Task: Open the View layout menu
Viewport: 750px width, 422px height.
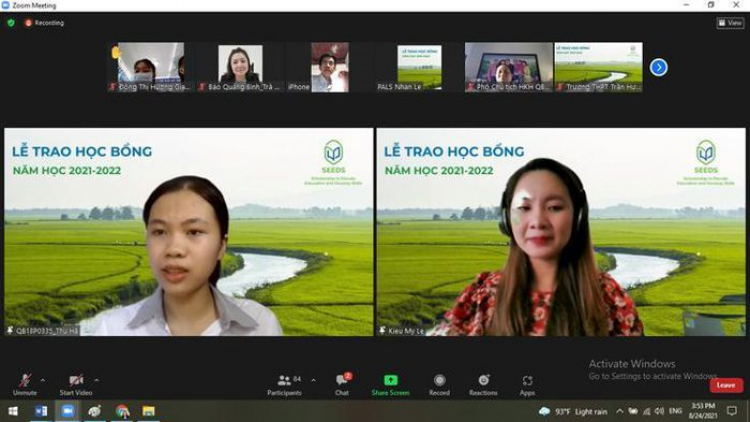Action: point(730,22)
